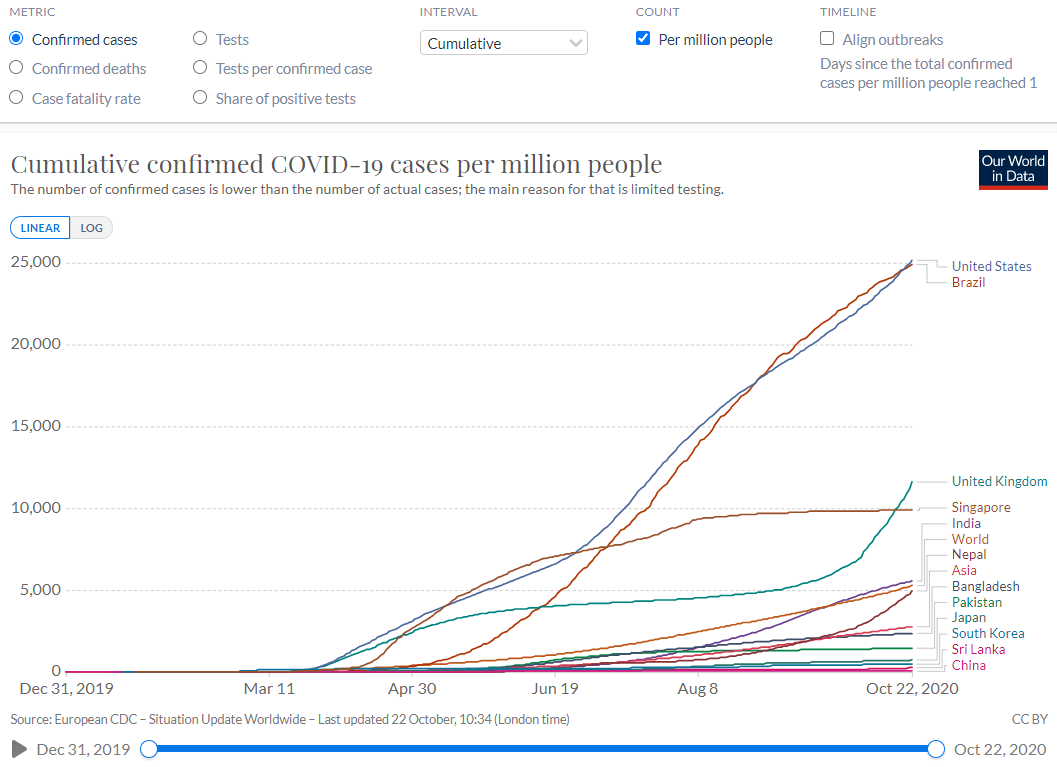Viewport: 1057px width, 767px height.
Task: Click the United Kingdom legend label
Action: coord(999,481)
